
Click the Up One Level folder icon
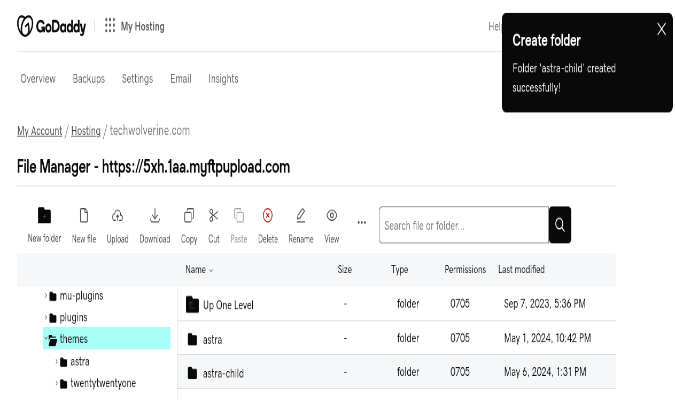pyautogui.click(x=192, y=304)
